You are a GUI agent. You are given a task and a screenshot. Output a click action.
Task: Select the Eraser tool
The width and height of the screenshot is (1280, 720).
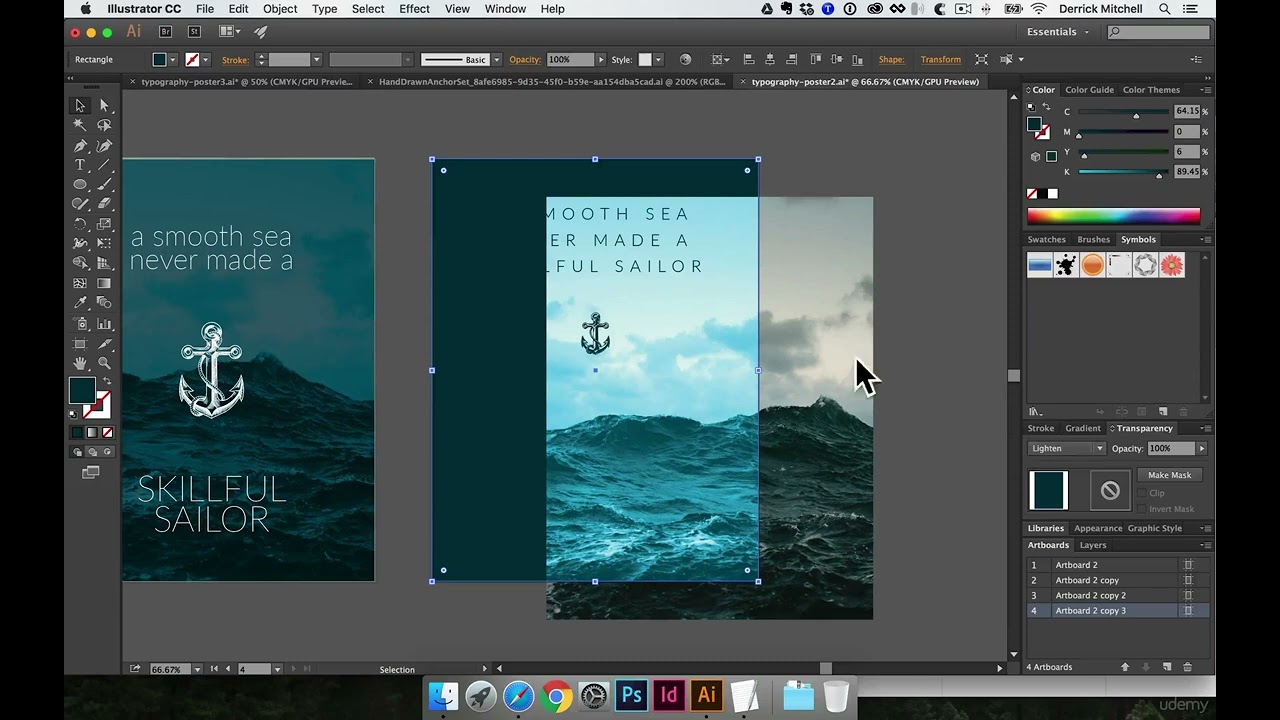click(104, 204)
